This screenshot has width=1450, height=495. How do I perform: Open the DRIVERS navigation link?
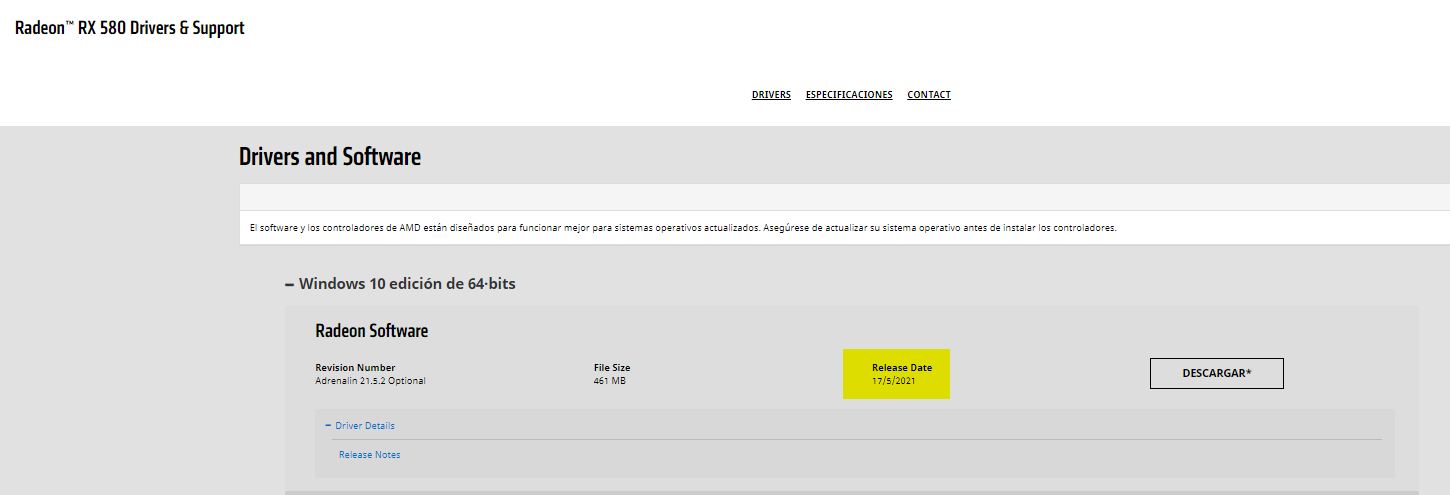[771, 95]
